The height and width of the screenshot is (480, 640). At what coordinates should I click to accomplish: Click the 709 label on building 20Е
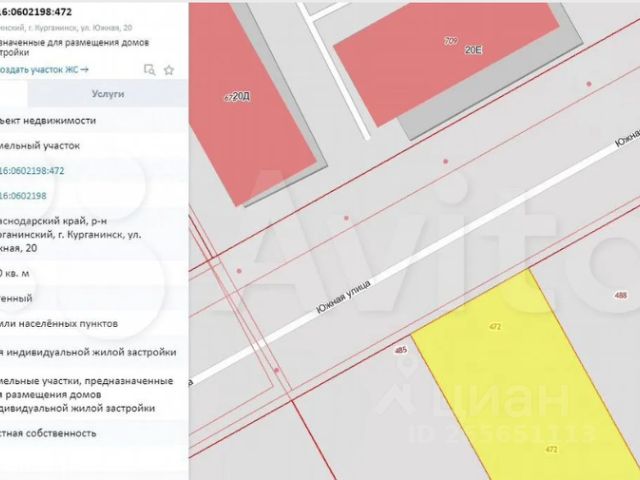[449, 41]
